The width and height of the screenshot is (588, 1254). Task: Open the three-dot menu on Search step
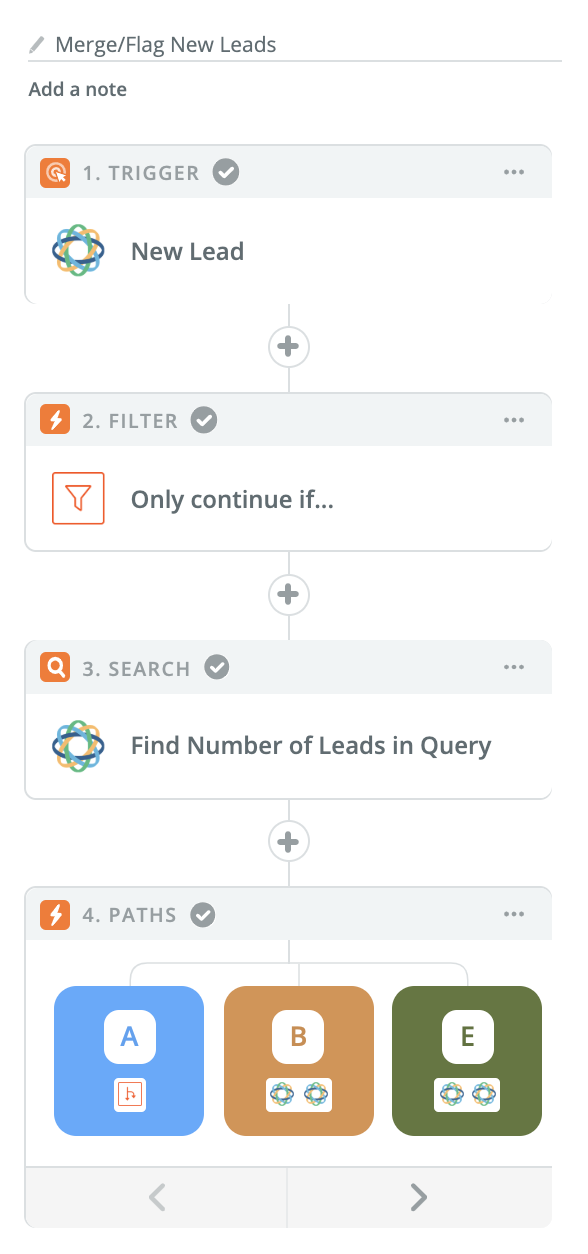tap(514, 667)
